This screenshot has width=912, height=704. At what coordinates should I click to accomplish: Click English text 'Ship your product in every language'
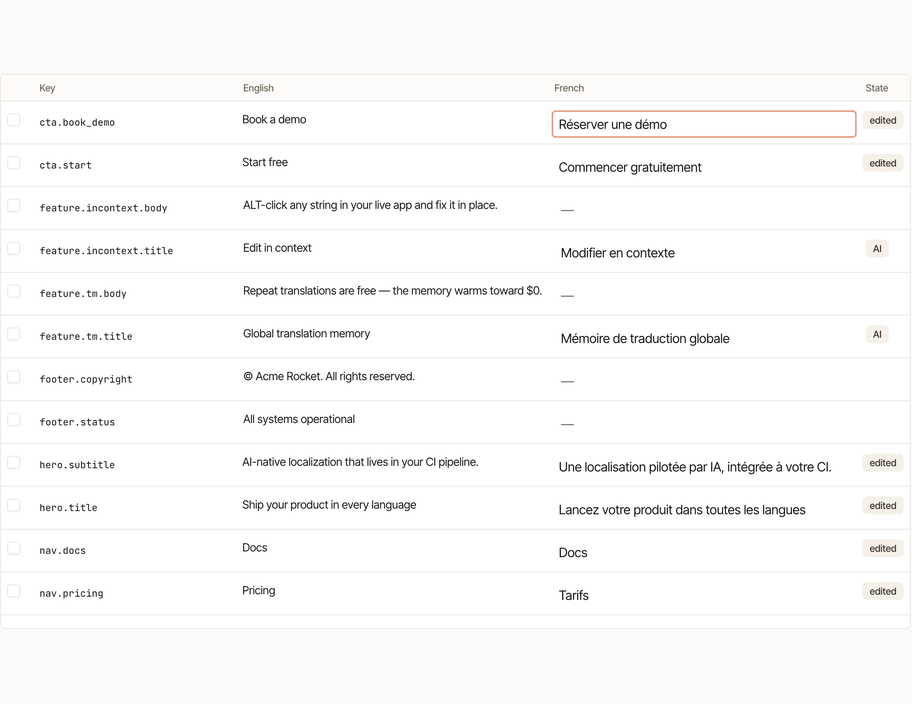coord(329,505)
